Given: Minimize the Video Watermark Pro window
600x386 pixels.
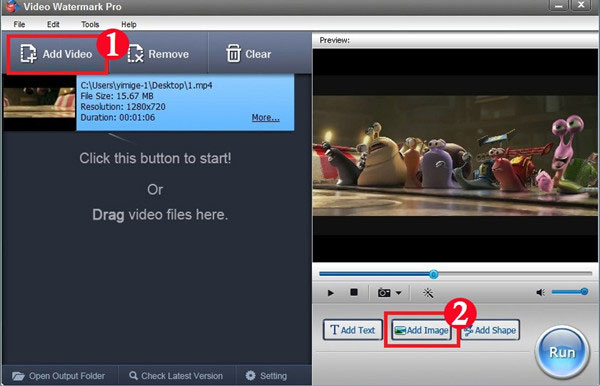Looking at the screenshot, I should 559,5.
